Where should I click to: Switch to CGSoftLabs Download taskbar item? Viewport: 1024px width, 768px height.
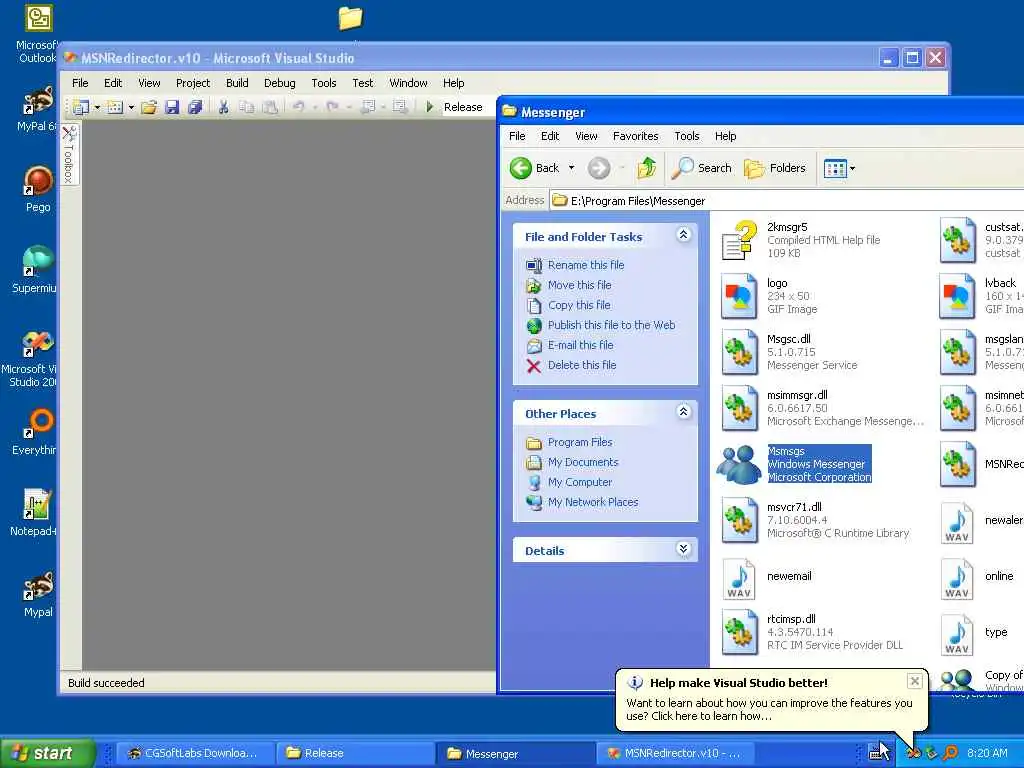tap(193, 753)
